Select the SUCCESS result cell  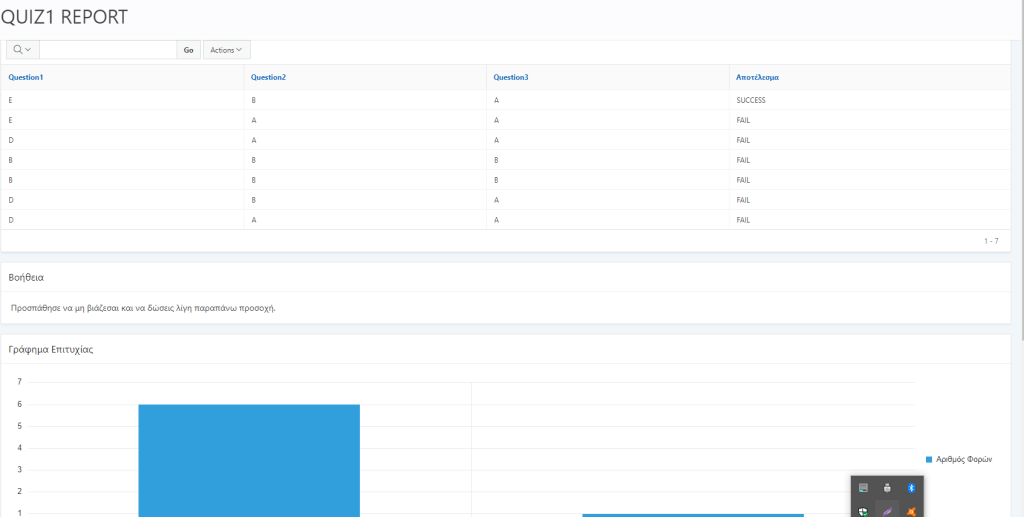[x=750, y=100]
